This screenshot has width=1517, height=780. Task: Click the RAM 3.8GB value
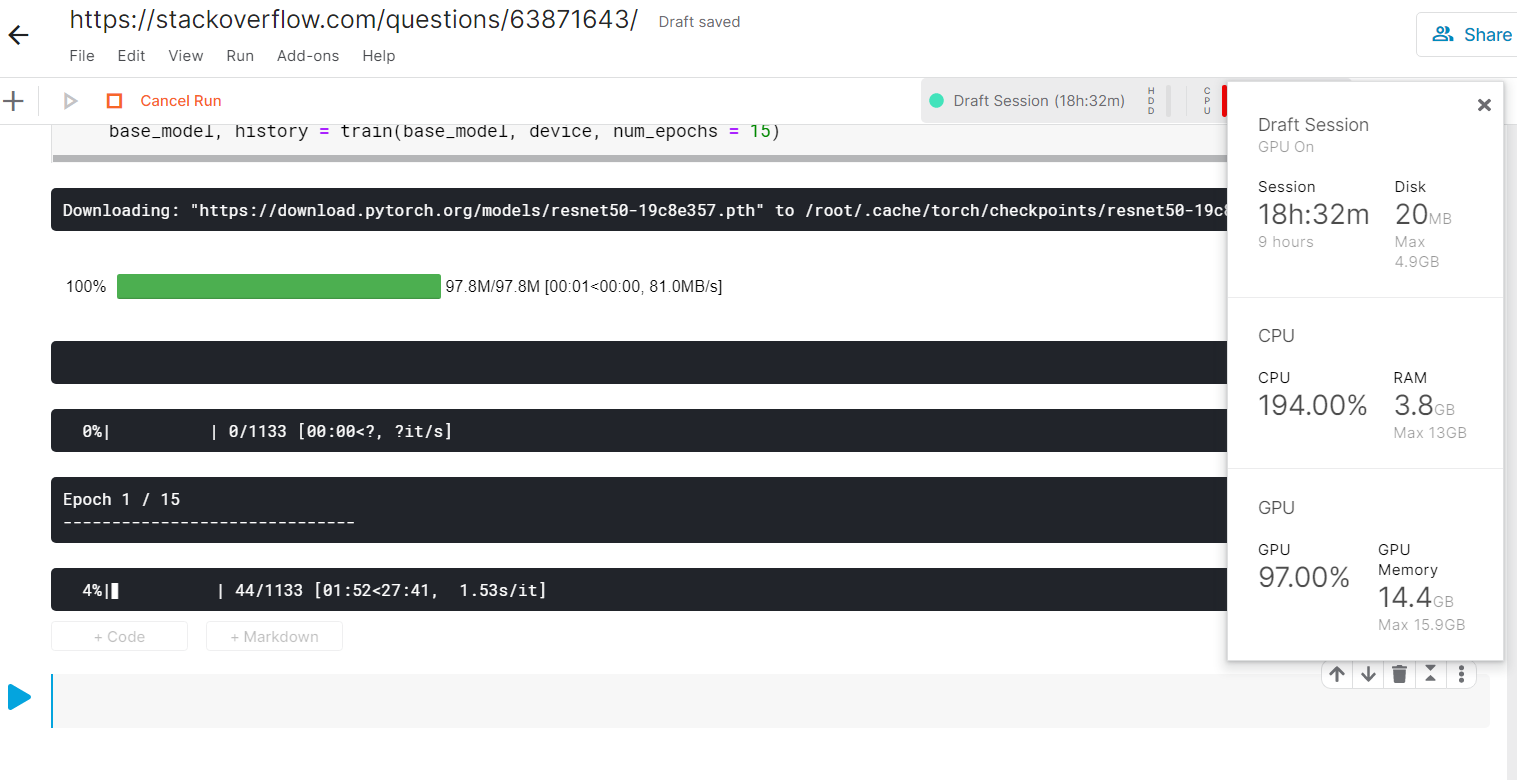[x=1424, y=405]
